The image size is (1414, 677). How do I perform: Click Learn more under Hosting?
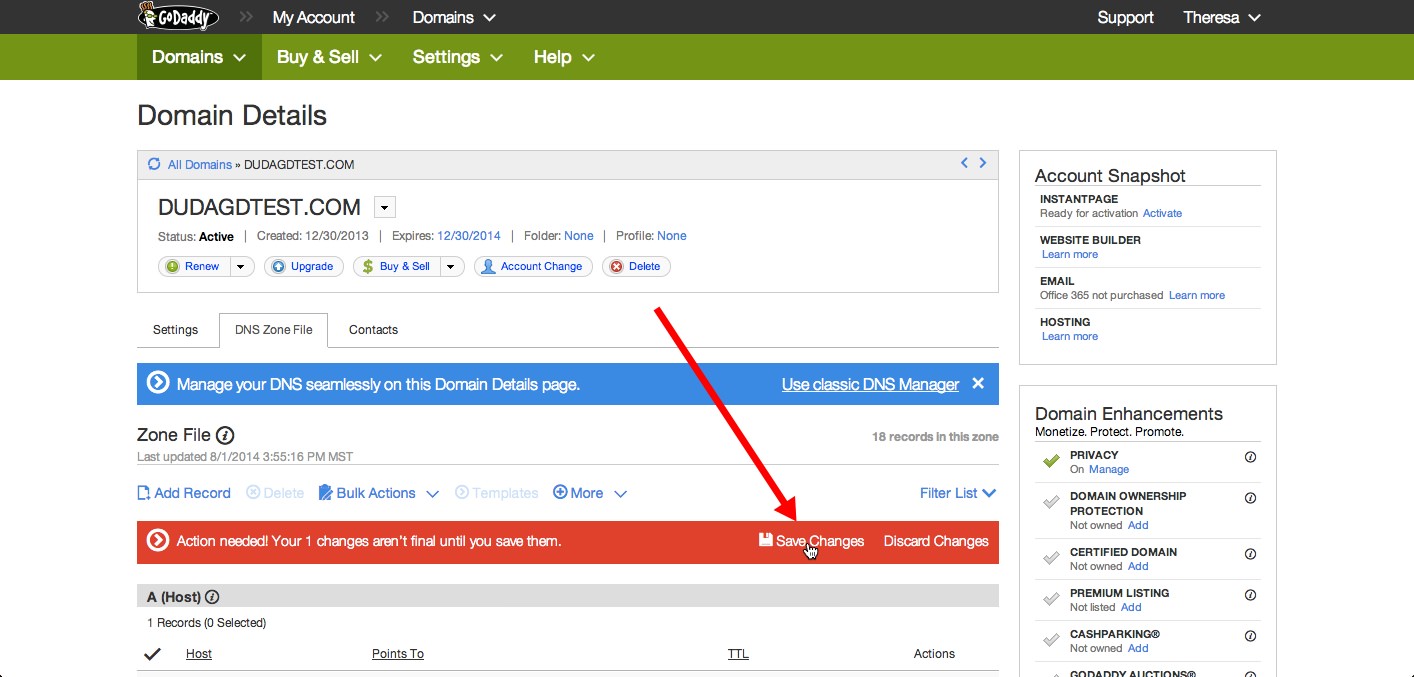pyautogui.click(x=1070, y=336)
